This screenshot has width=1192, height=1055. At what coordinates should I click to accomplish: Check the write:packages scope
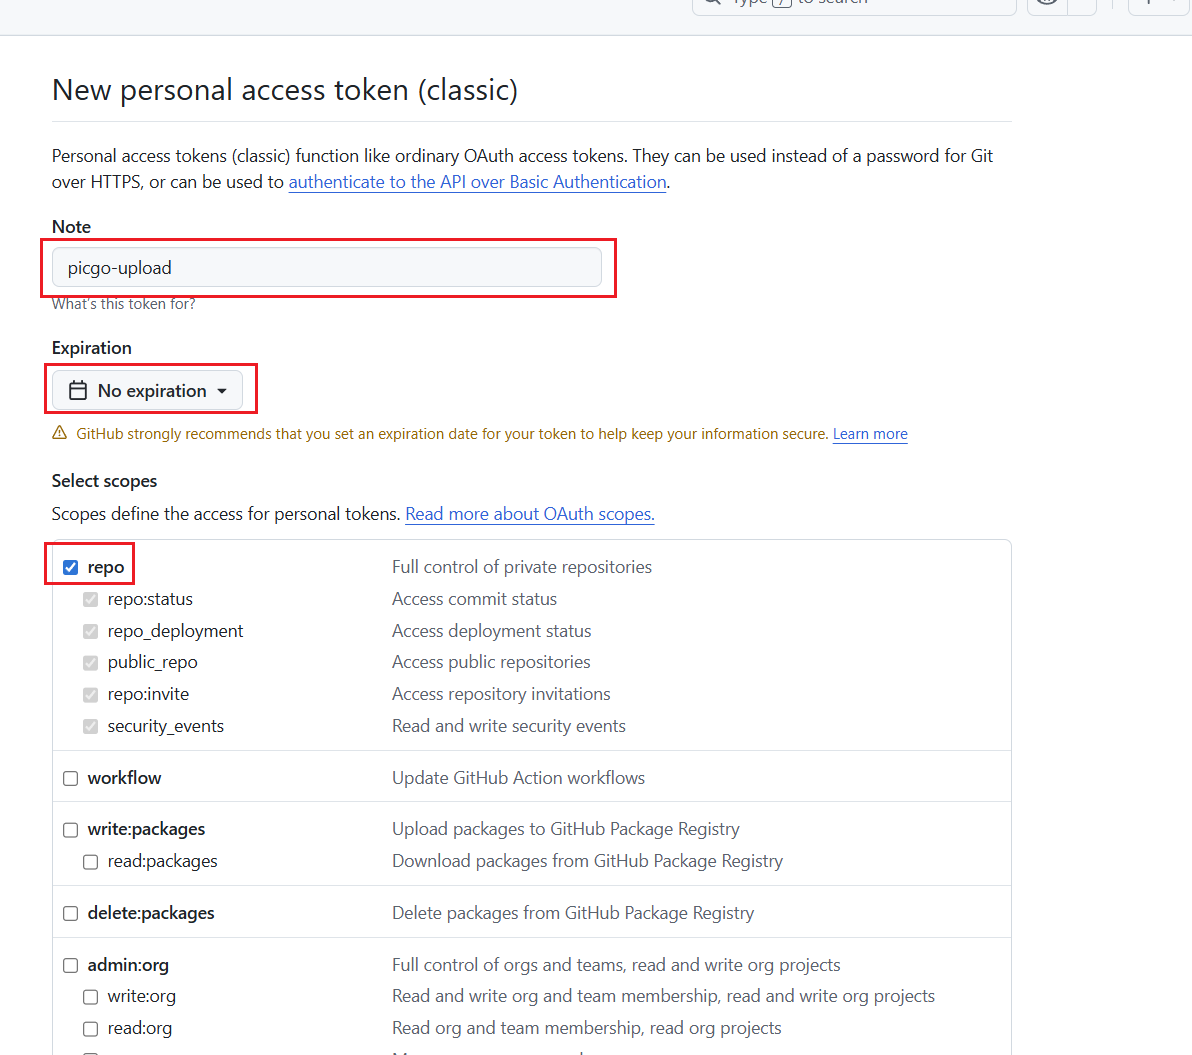[71, 830]
